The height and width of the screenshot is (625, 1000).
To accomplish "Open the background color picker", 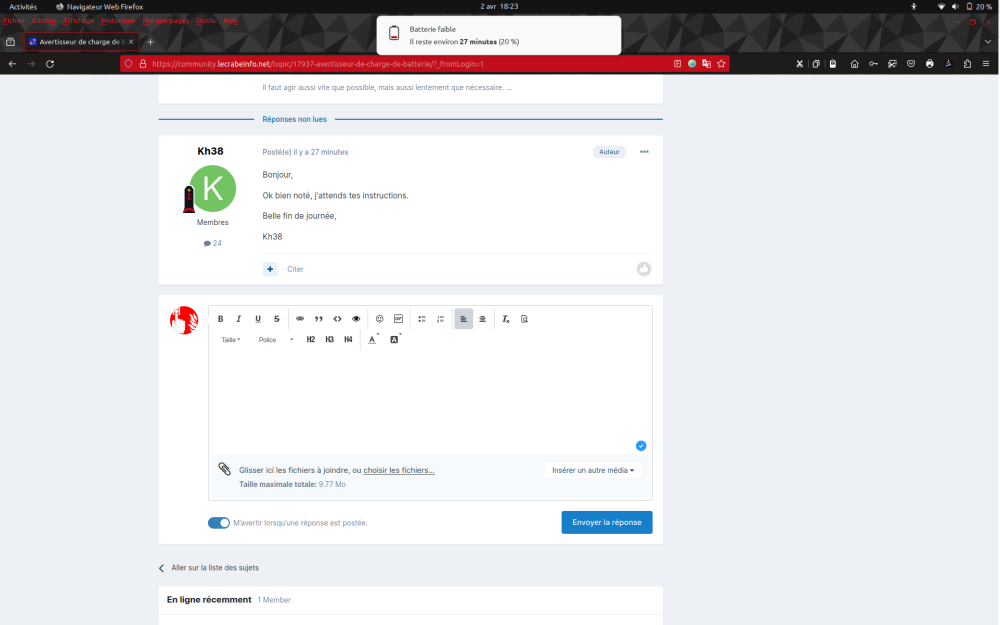I will click(x=395, y=339).
